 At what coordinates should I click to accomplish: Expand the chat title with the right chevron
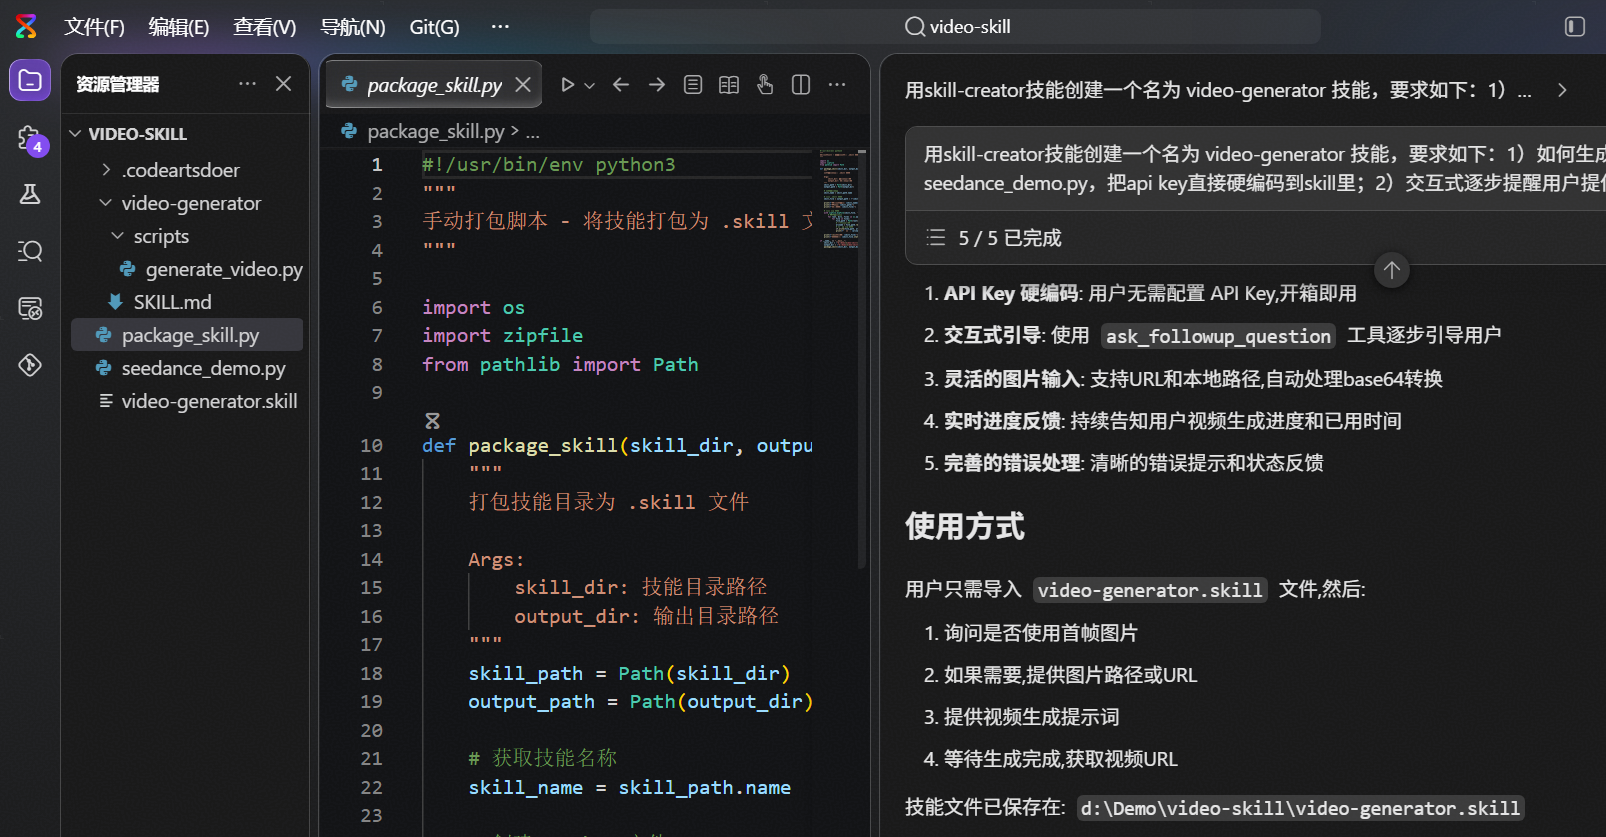click(1562, 90)
